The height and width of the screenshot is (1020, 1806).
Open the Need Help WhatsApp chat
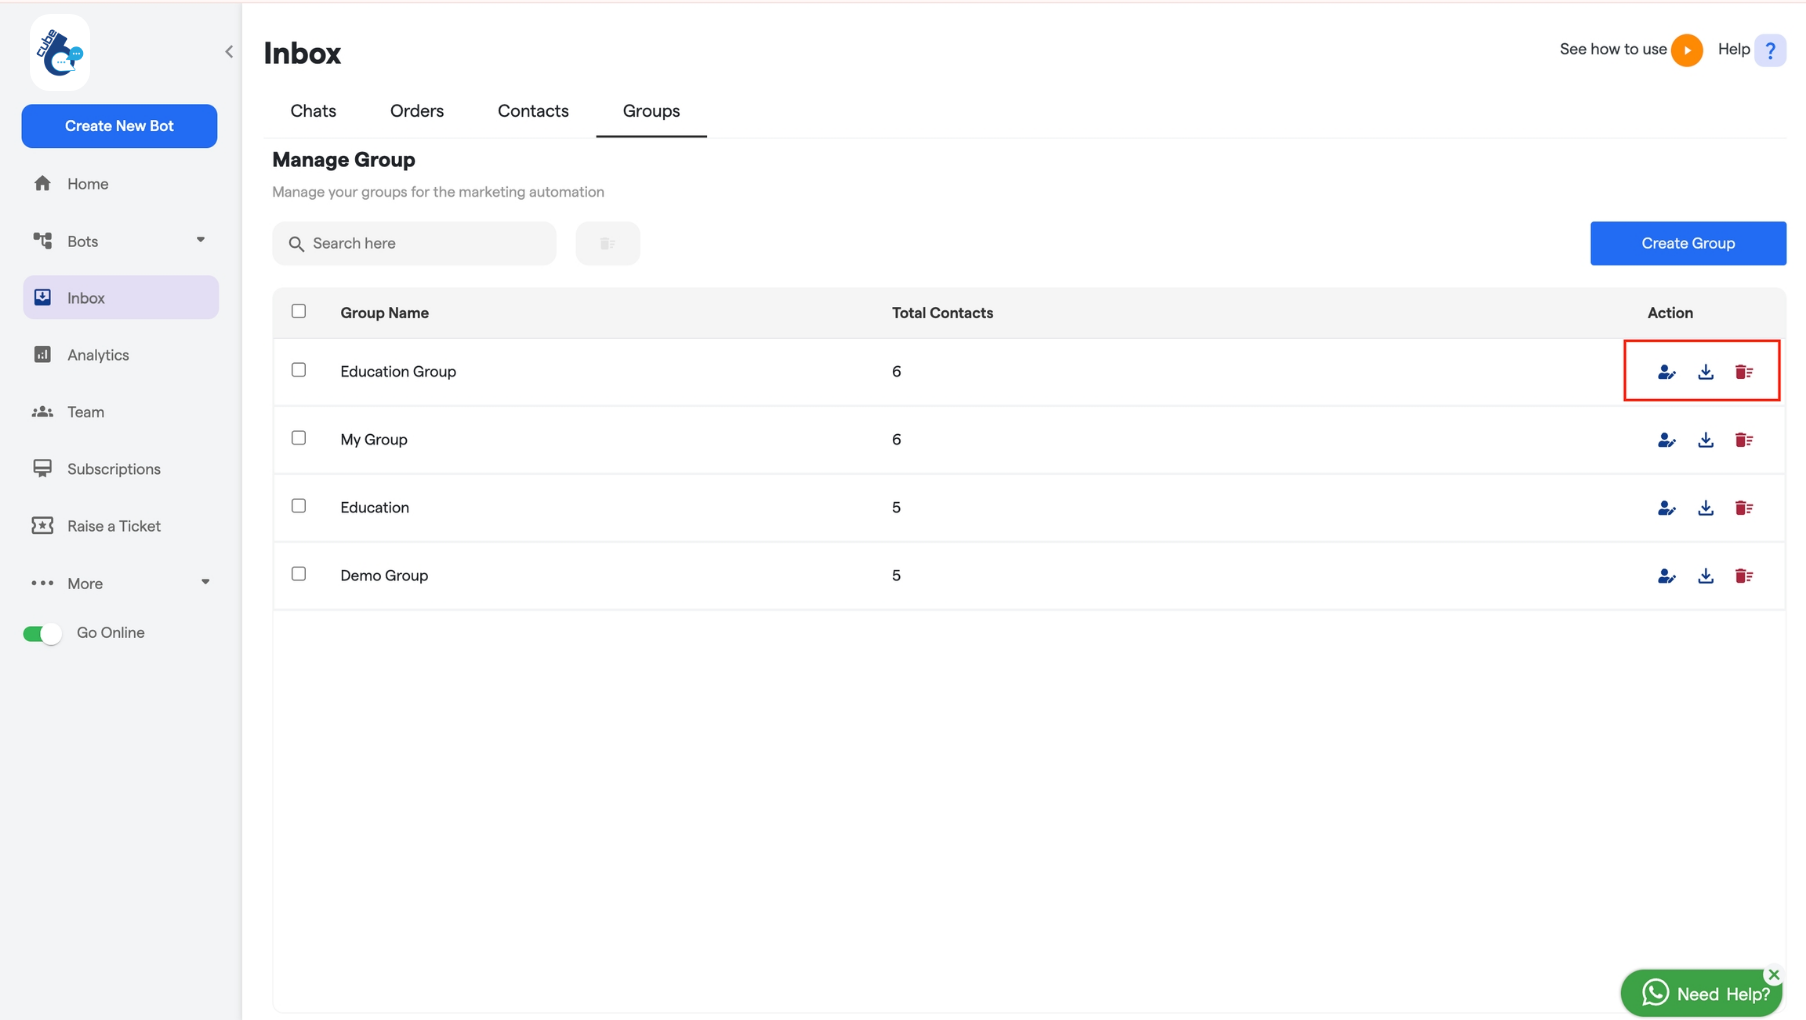(x=1701, y=993)
